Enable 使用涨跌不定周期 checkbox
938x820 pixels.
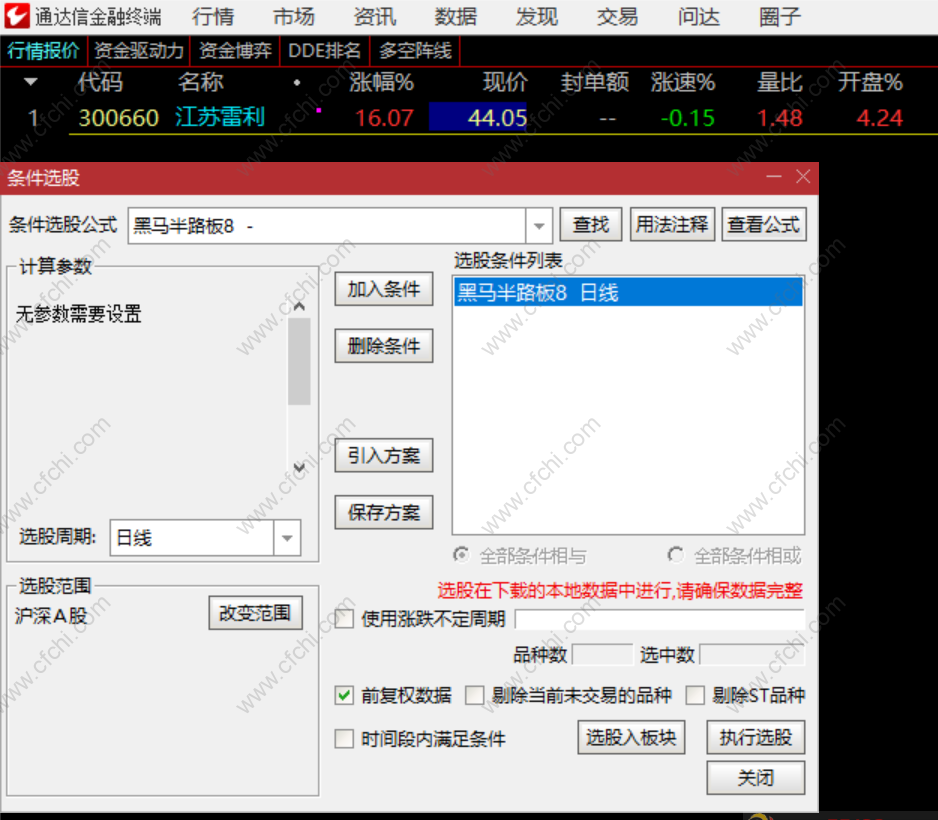345,618
